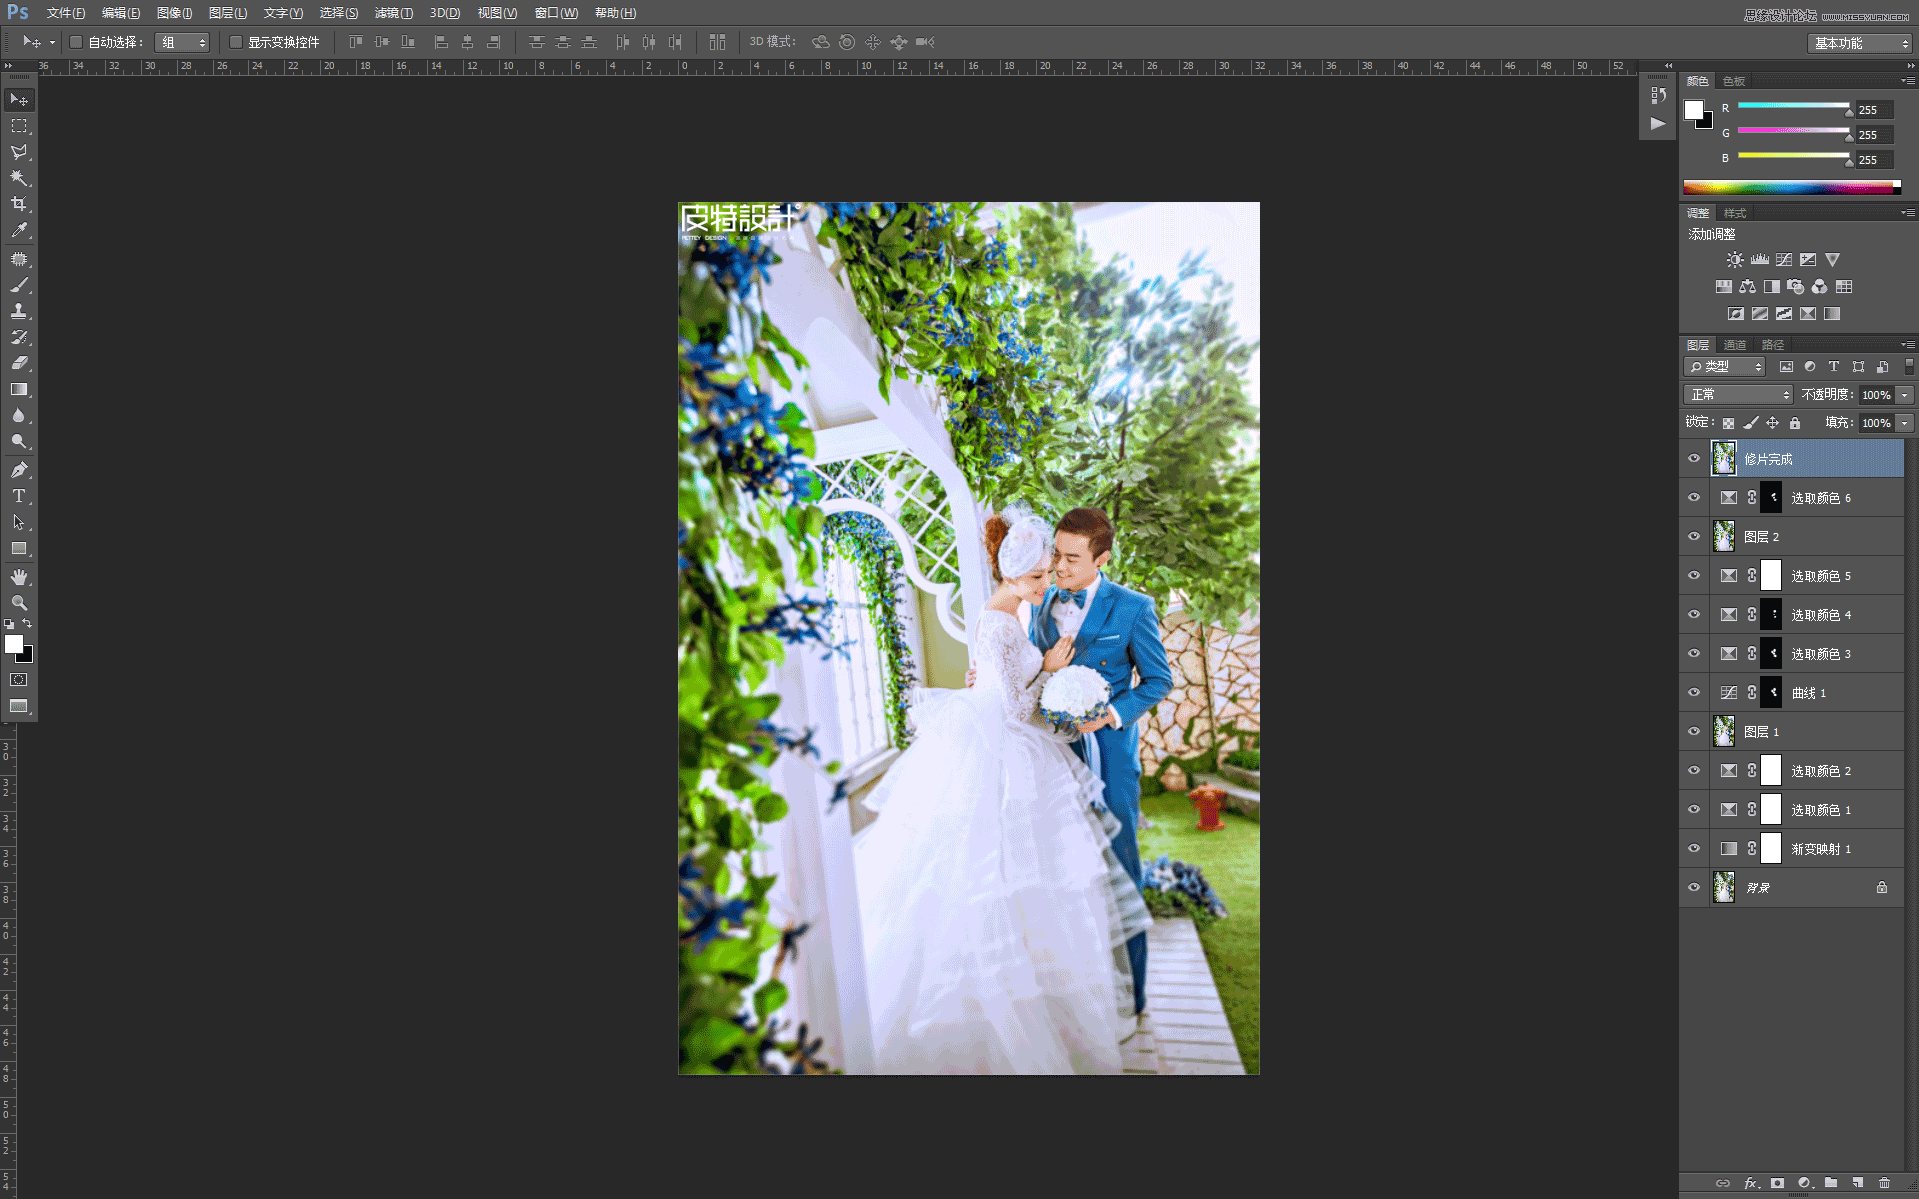The width and height of the screenshot is (1919, 1199).
Task: Enable the 自动选择 checkbox
Action: (x=76, y=42)
